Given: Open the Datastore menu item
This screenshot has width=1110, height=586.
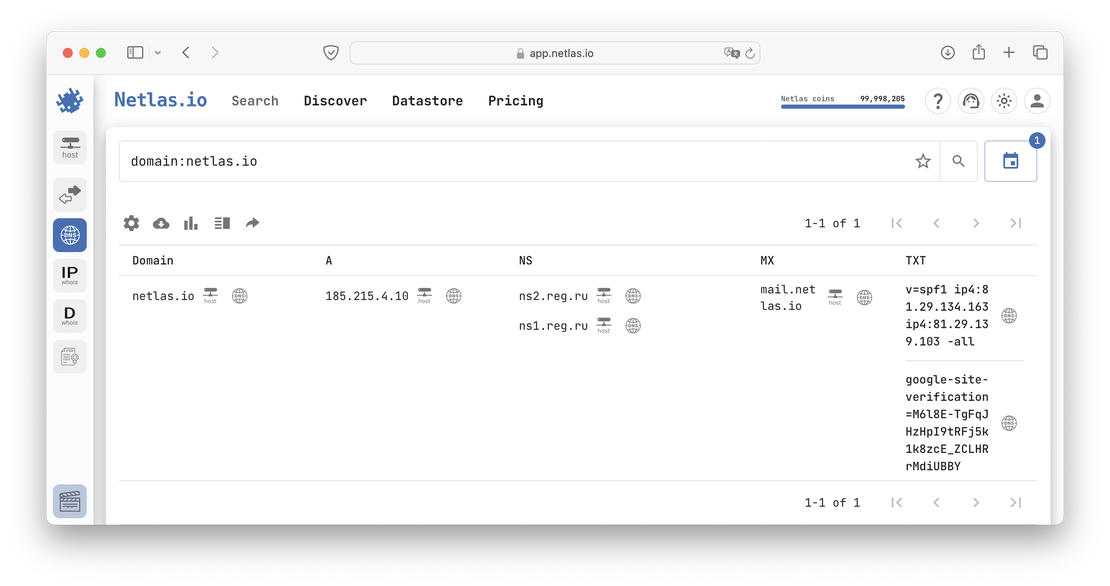Looking at the screenshot, I should pyautogui.click(x=427, y=101).
